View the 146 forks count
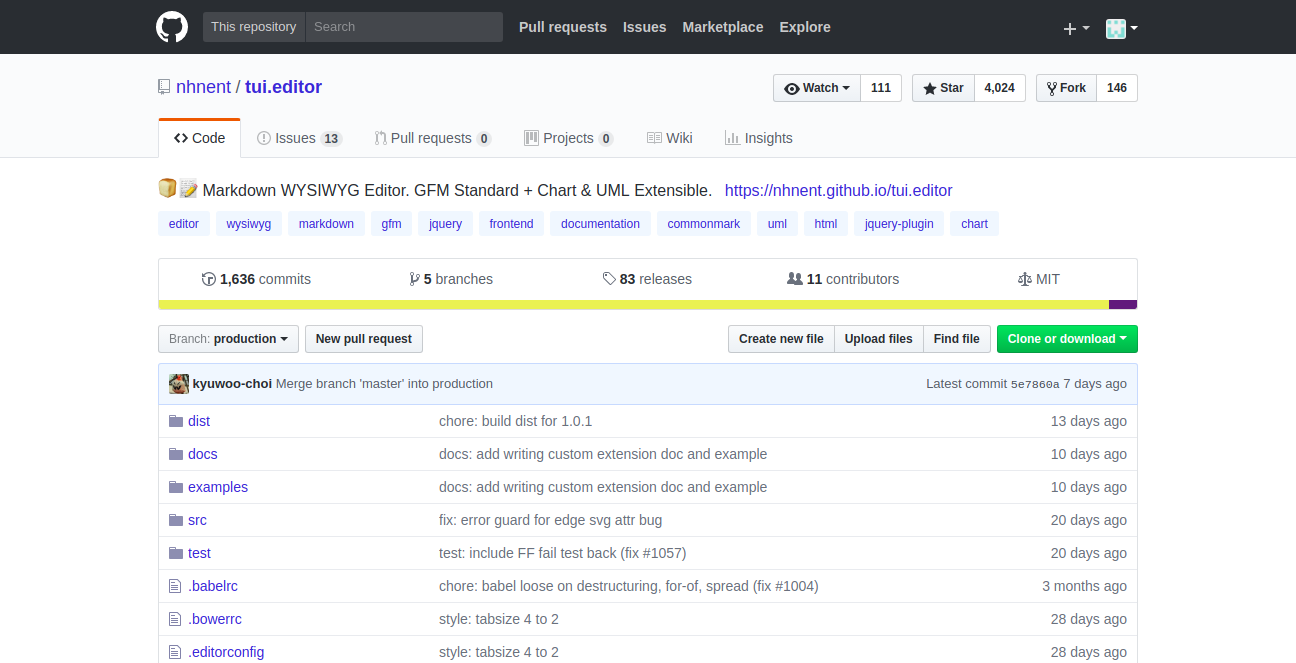1296x663 pixels. pos(1117,88)
